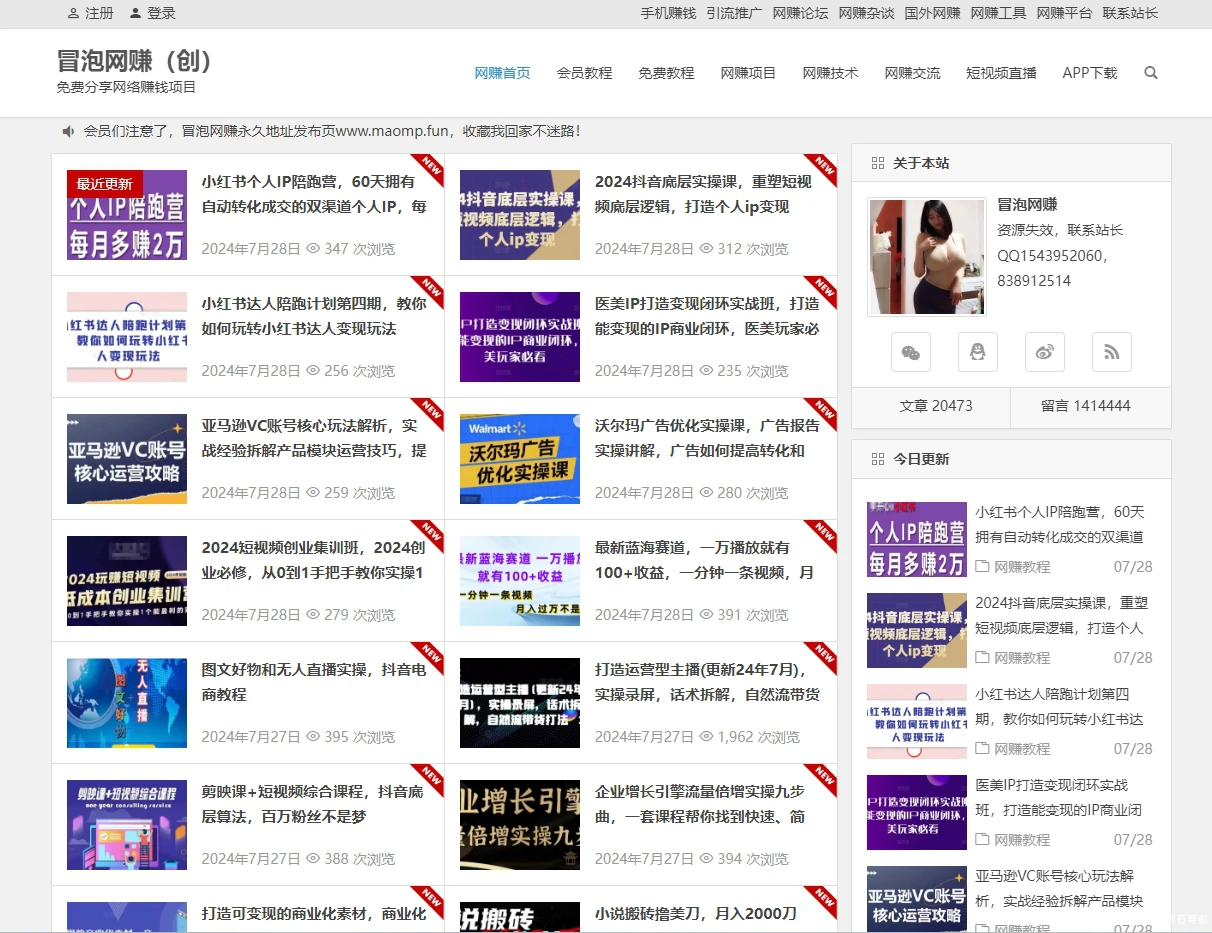Open the RSS feed icon
The image size is (1212, 933).
1111,352
